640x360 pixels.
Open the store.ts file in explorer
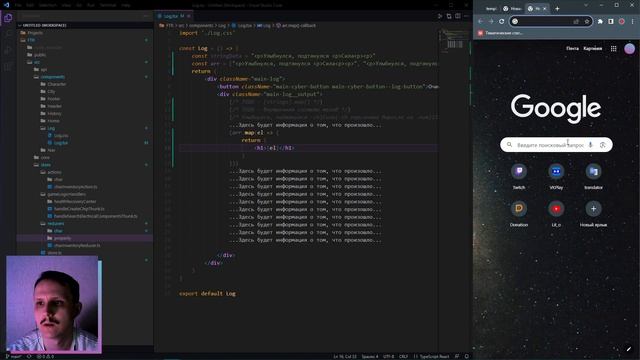(x=54, y=253)
